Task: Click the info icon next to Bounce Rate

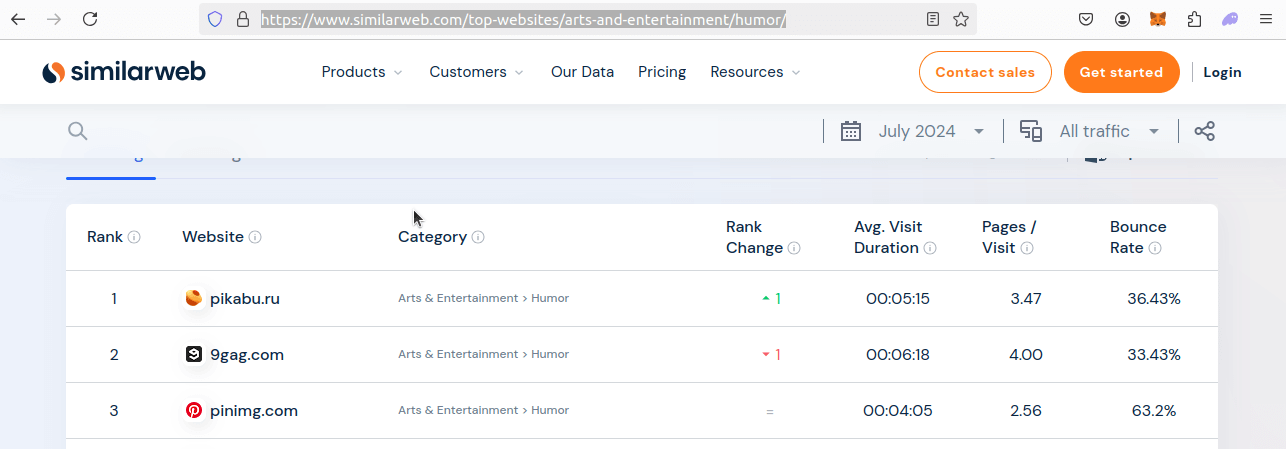Action: [x=1155, y=248]
